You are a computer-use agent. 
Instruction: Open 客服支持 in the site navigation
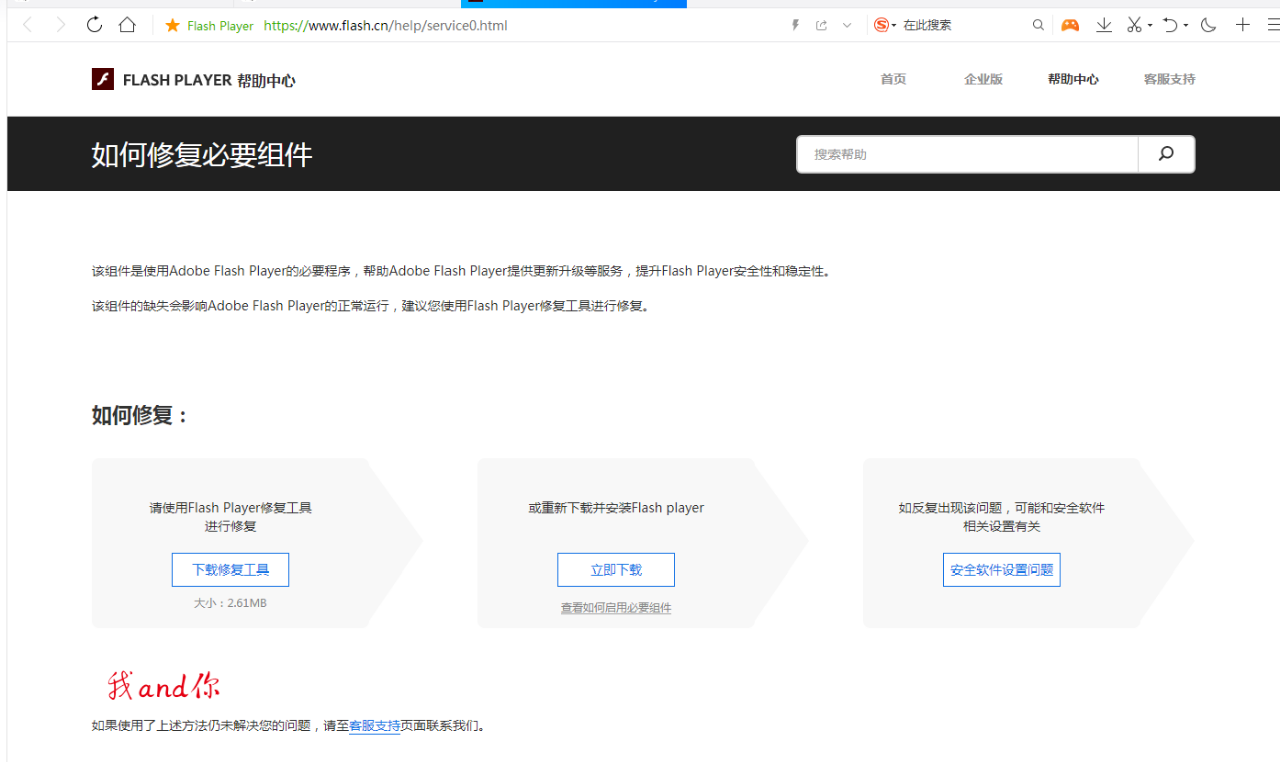pyautogui.click(x=1169, y=79)
